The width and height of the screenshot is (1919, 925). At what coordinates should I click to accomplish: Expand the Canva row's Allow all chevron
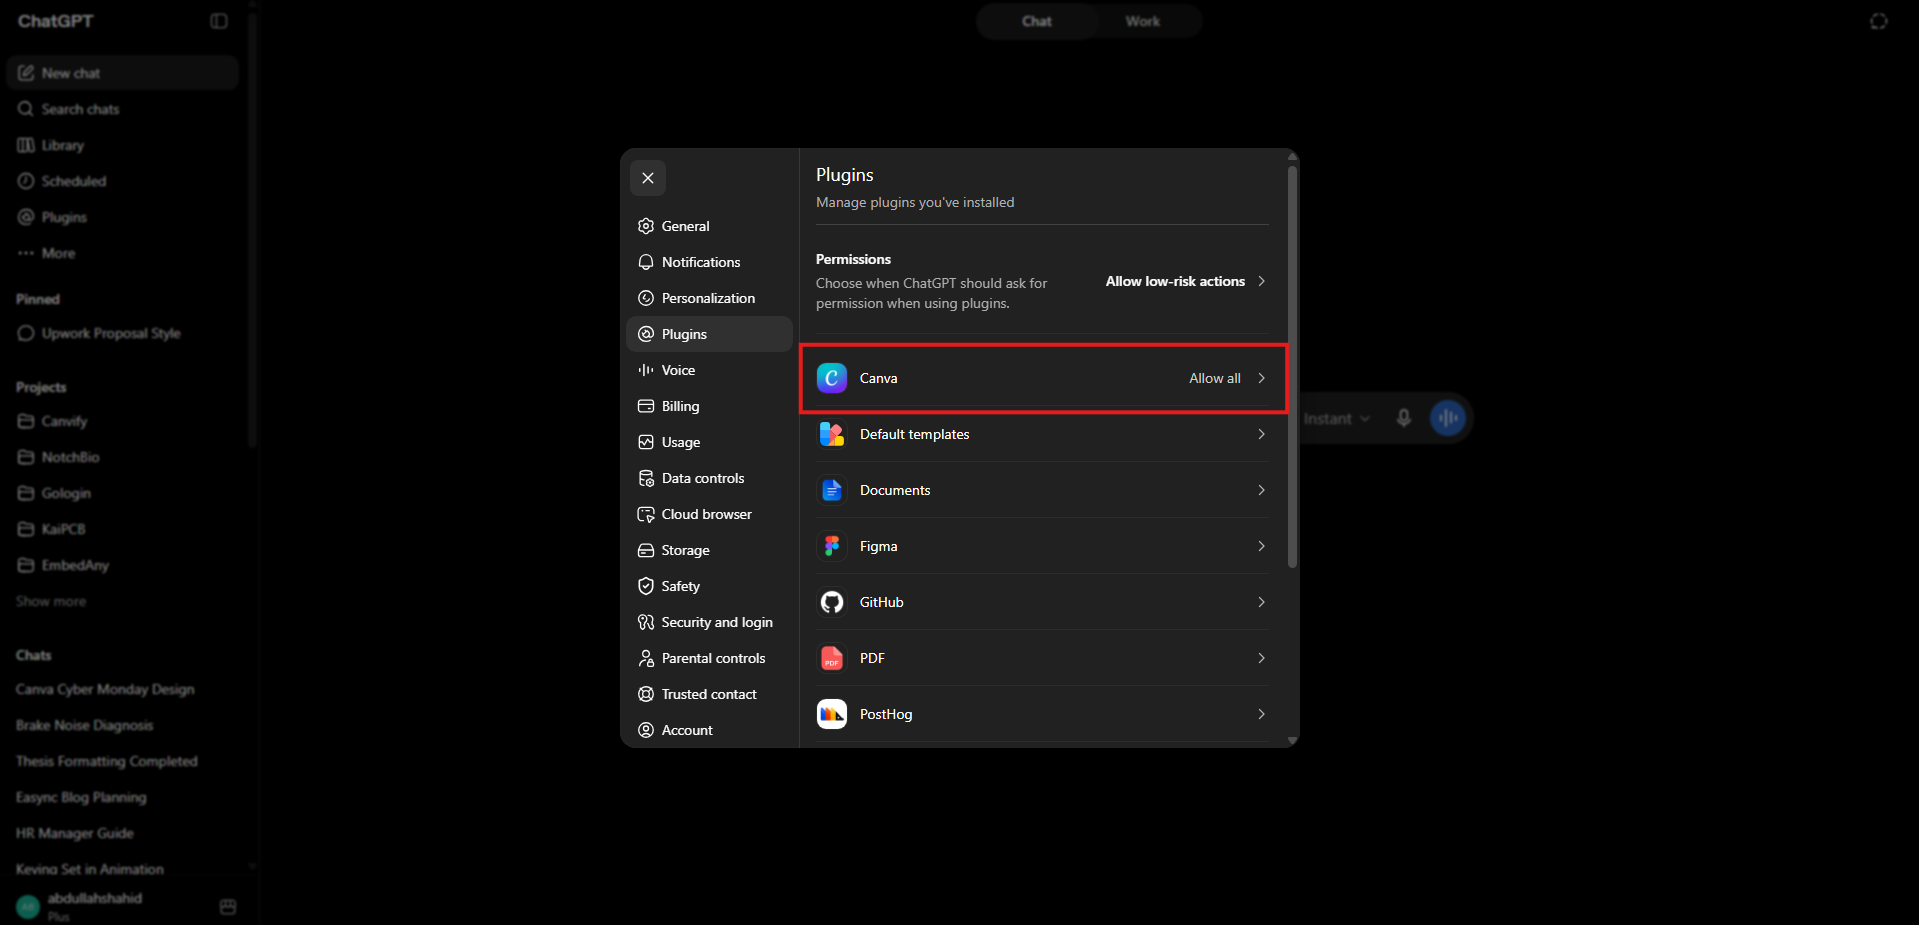[1261, 378]
